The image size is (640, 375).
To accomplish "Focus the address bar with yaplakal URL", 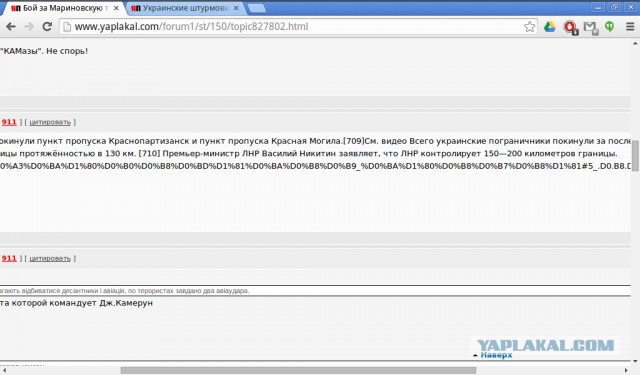I will 298,27.
